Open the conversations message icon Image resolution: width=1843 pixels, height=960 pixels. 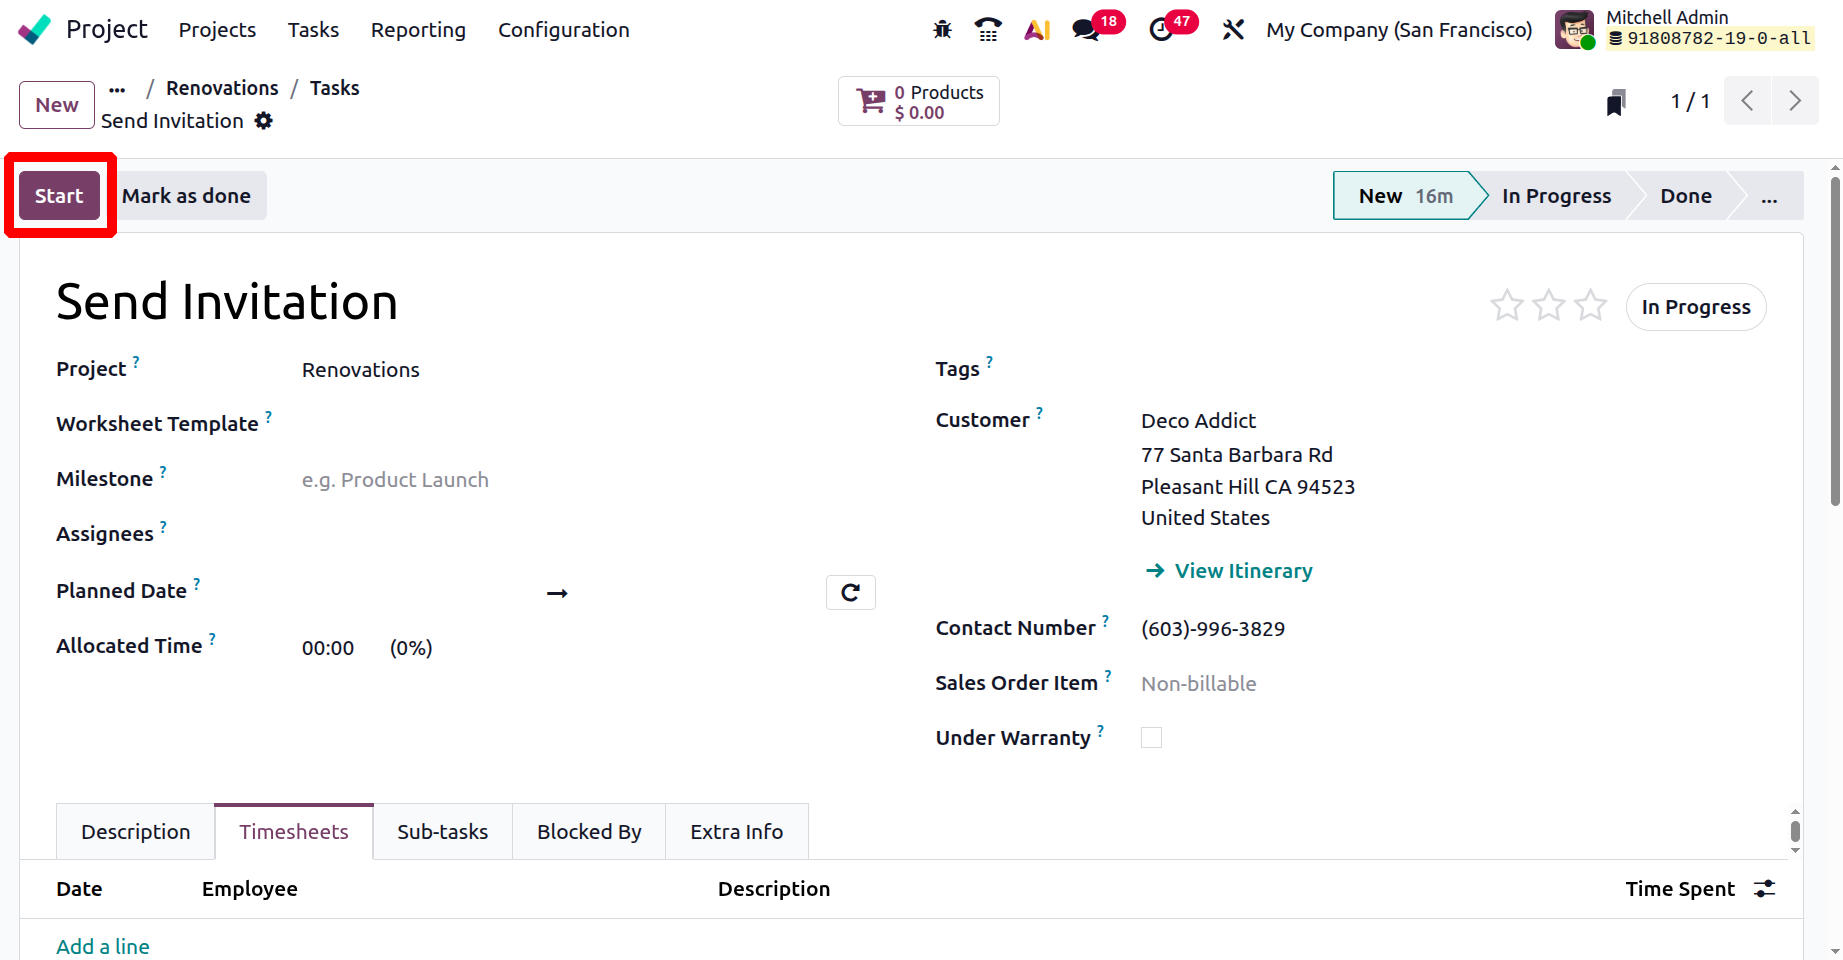[1086, 30]
